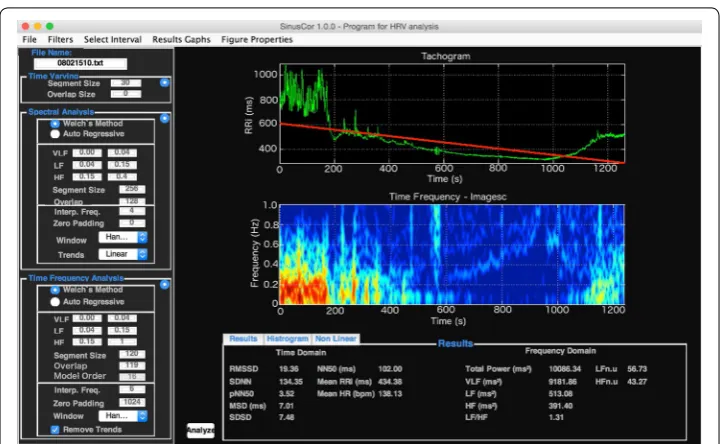Open the Results Gaphs menu
The height and width of the screenshot is (444, 721).
pyautogui.click(x=181, y=40)
